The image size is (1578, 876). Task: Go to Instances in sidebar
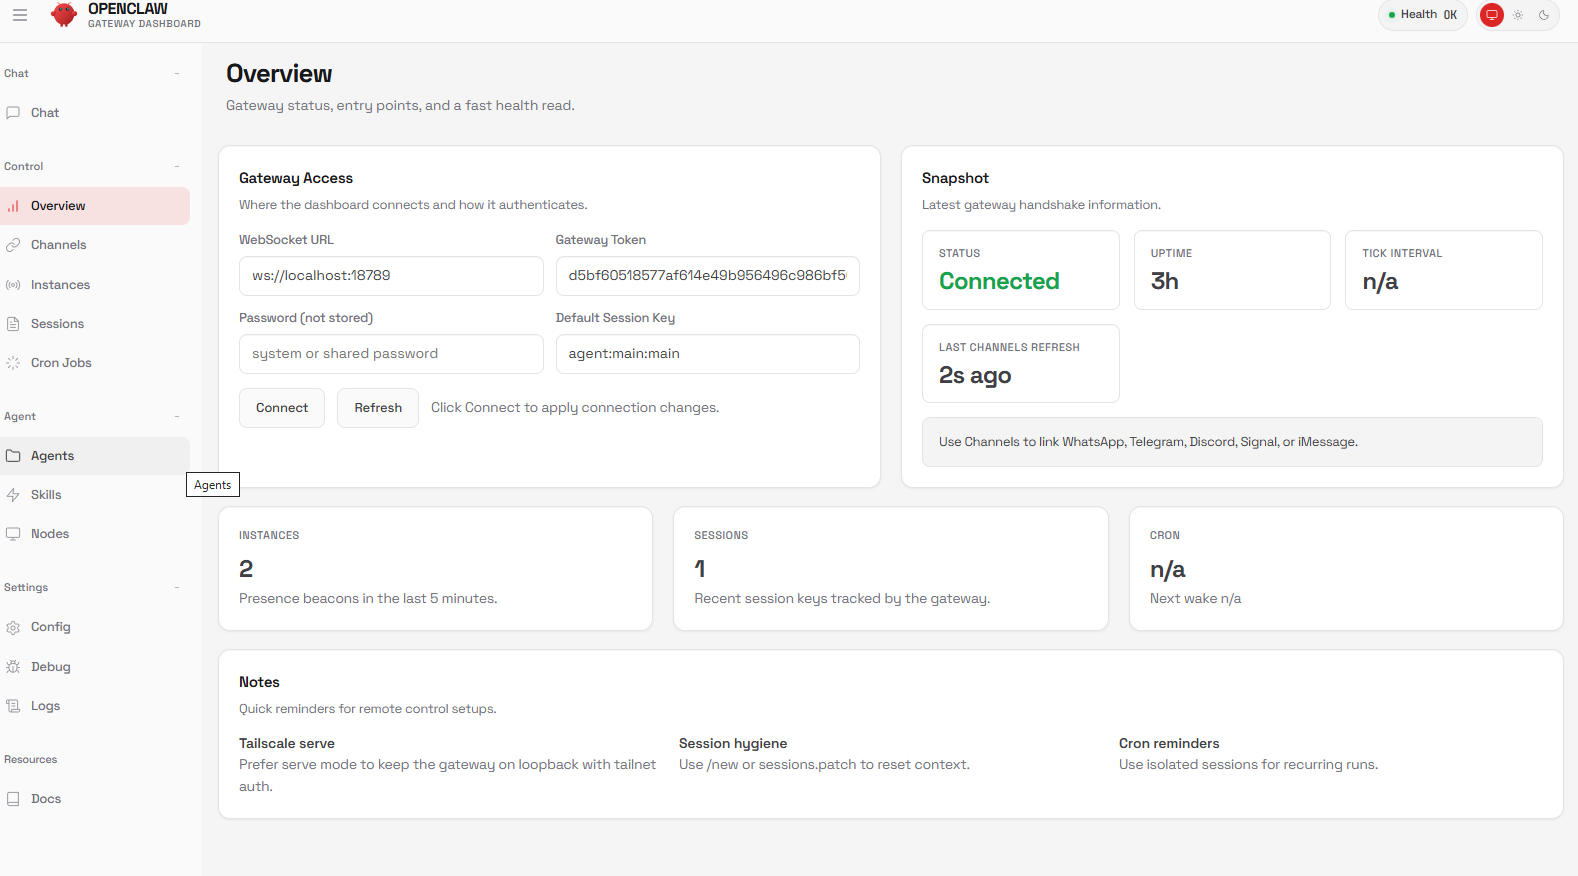95,285
